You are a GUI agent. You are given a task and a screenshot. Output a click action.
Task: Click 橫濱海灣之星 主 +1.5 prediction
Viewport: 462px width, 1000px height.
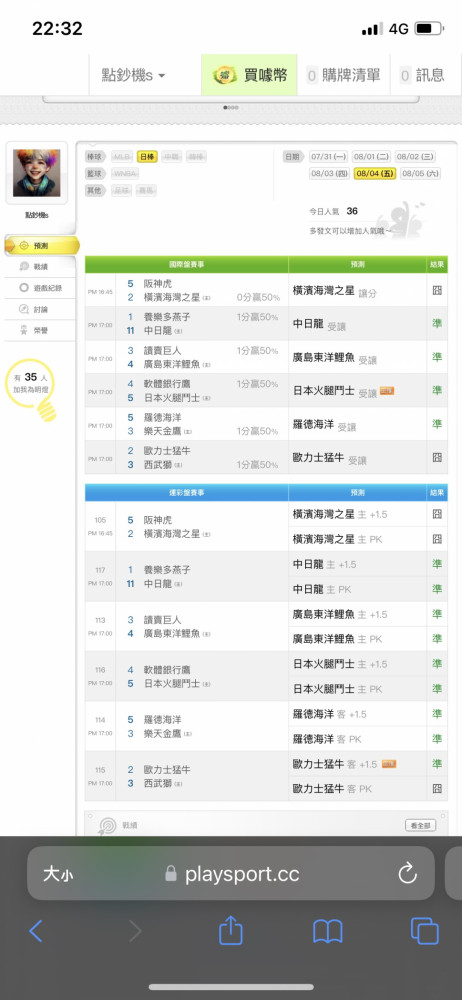[340, 514]
